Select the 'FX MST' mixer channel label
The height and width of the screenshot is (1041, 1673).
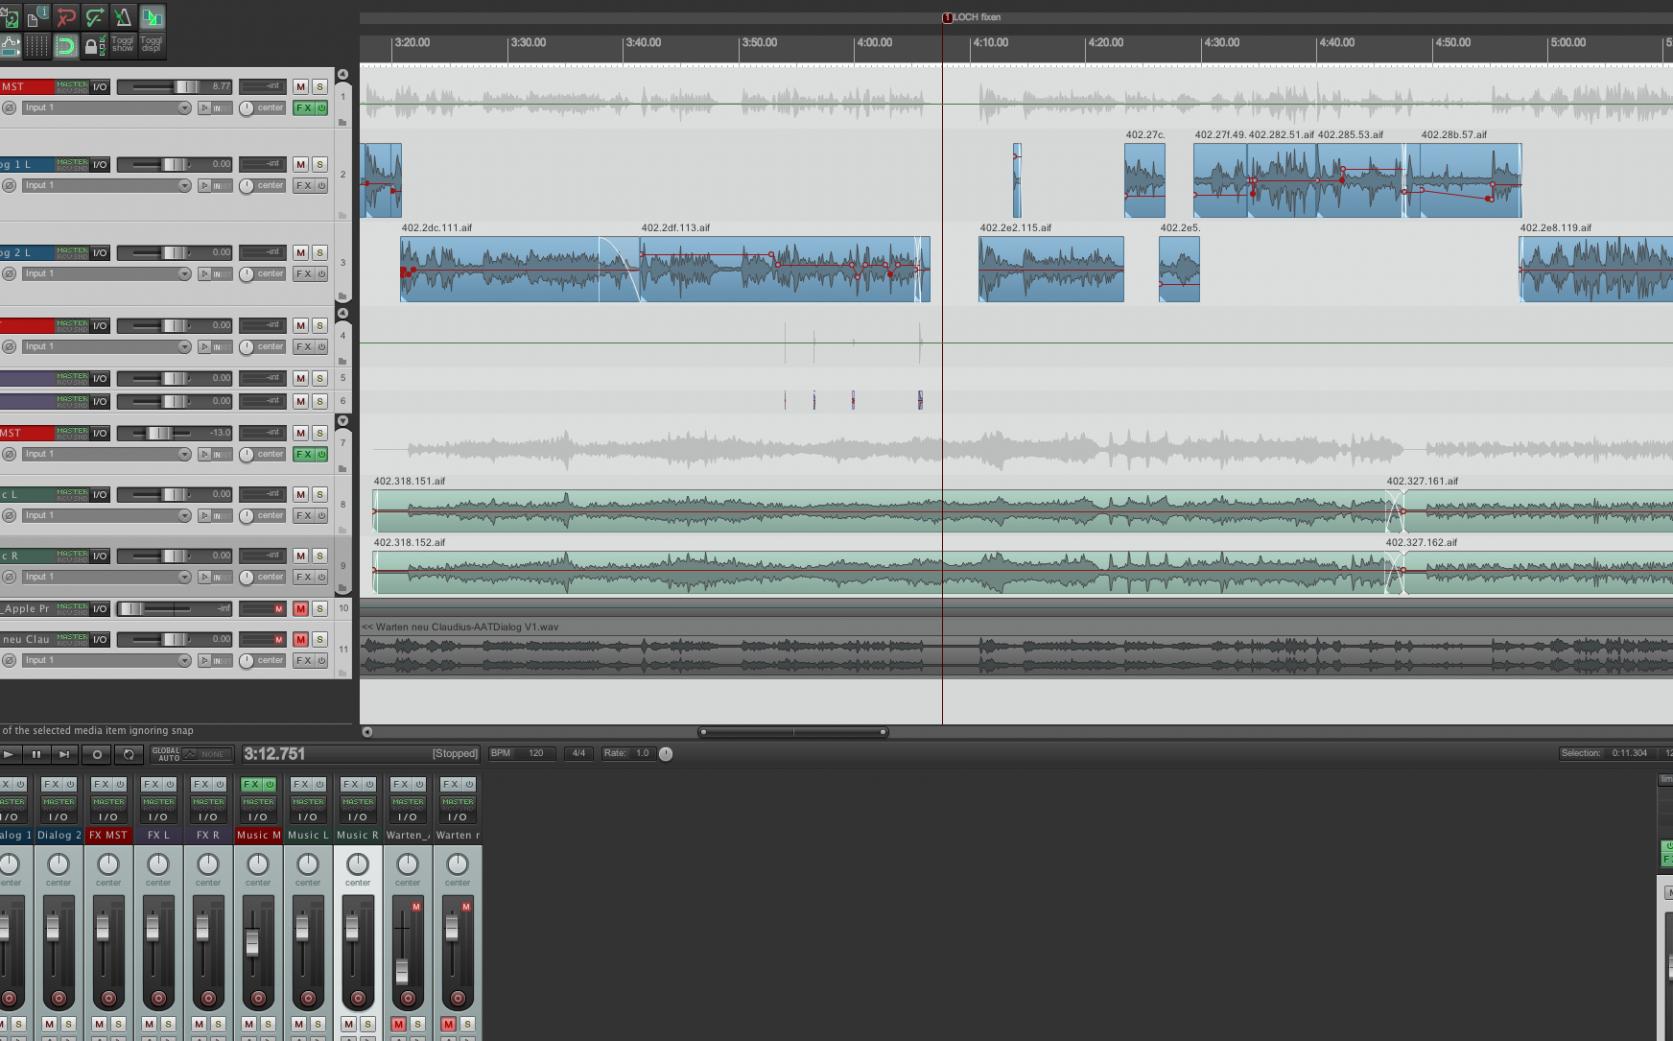point(108,835)
